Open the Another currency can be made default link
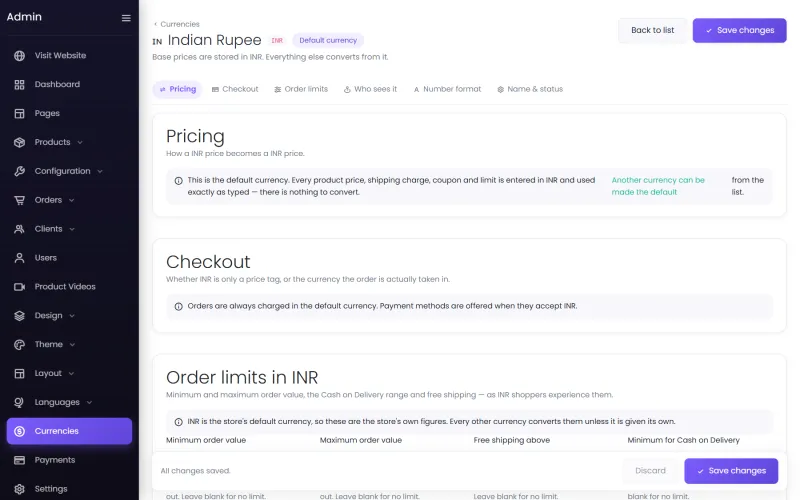Image resolution: width=800 pixels, height=500 pixels. [x=658, y=186]
